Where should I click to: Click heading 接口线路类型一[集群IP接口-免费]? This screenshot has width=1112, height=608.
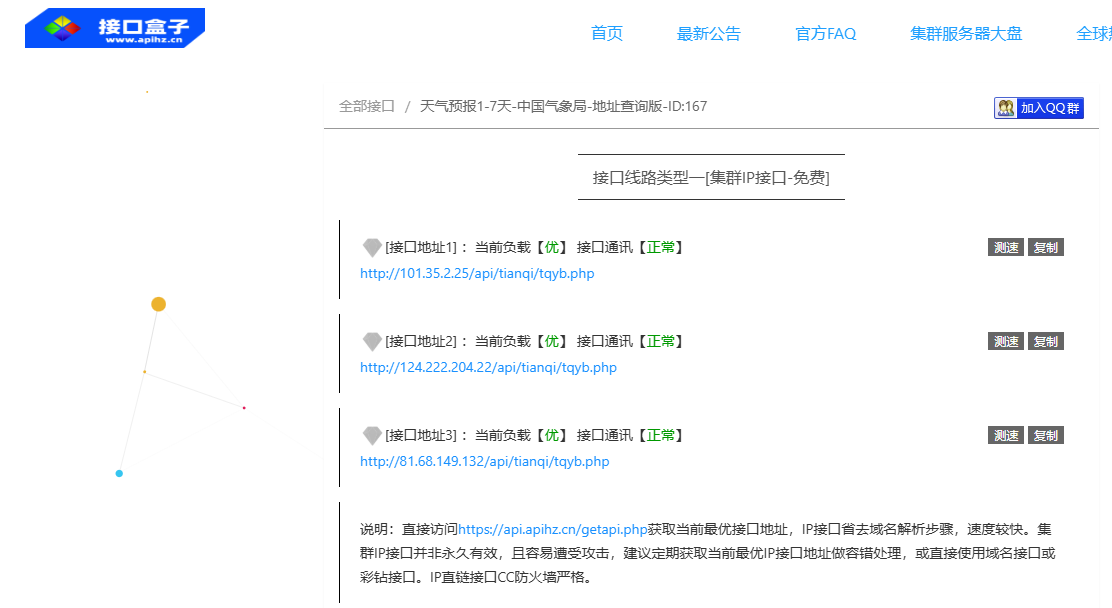click(x=711, y=177)
